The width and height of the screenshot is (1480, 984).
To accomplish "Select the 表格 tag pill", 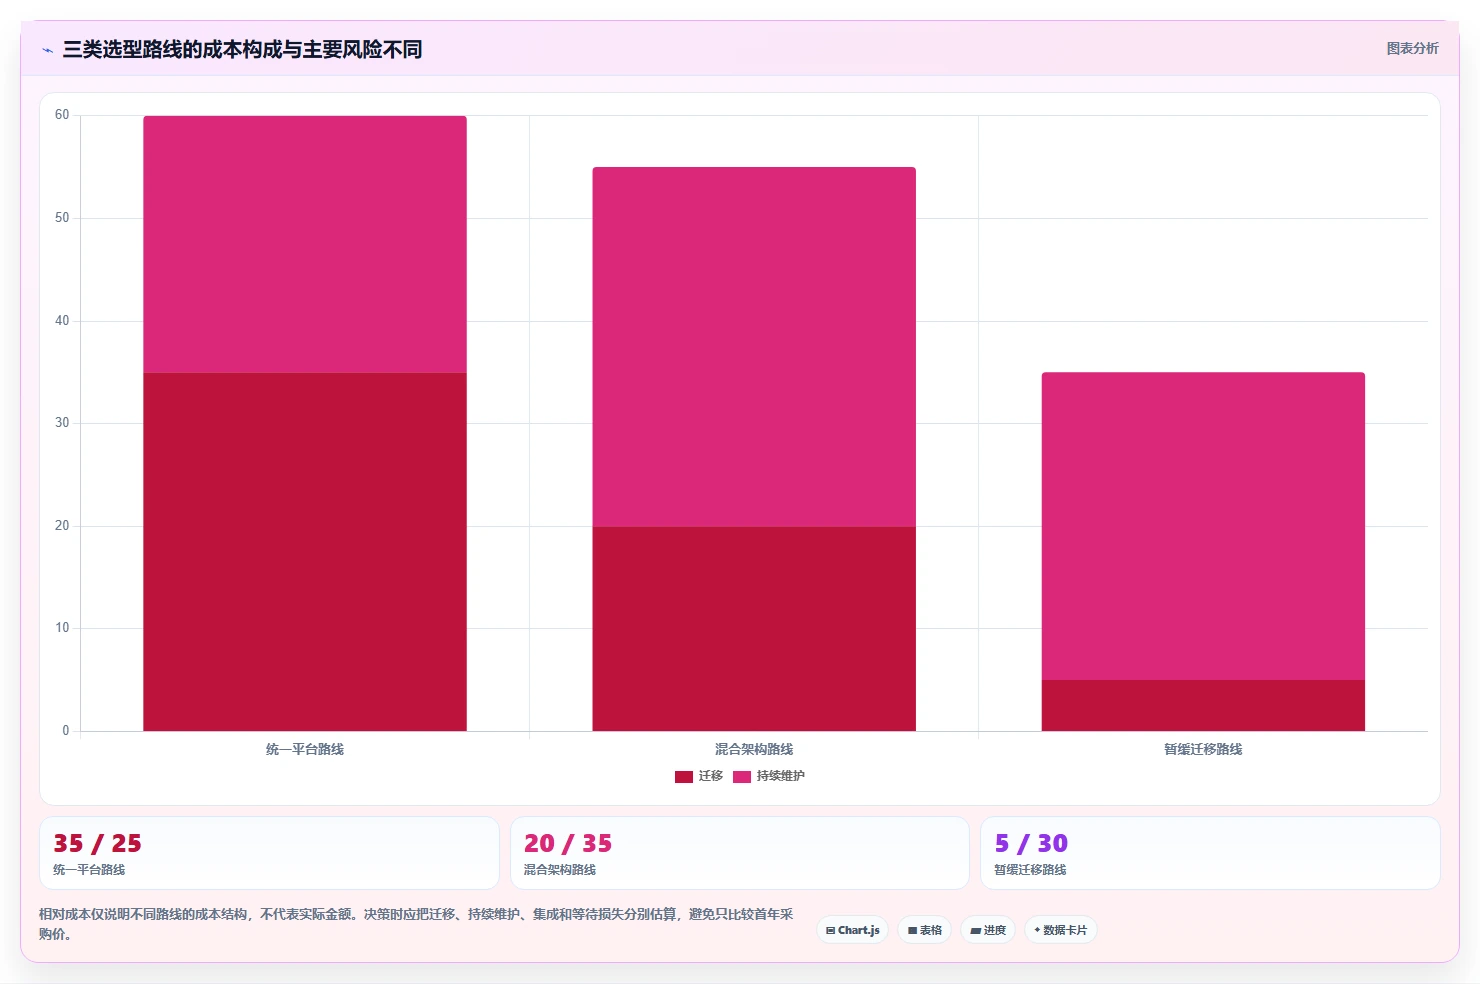I will coord(925,930).
